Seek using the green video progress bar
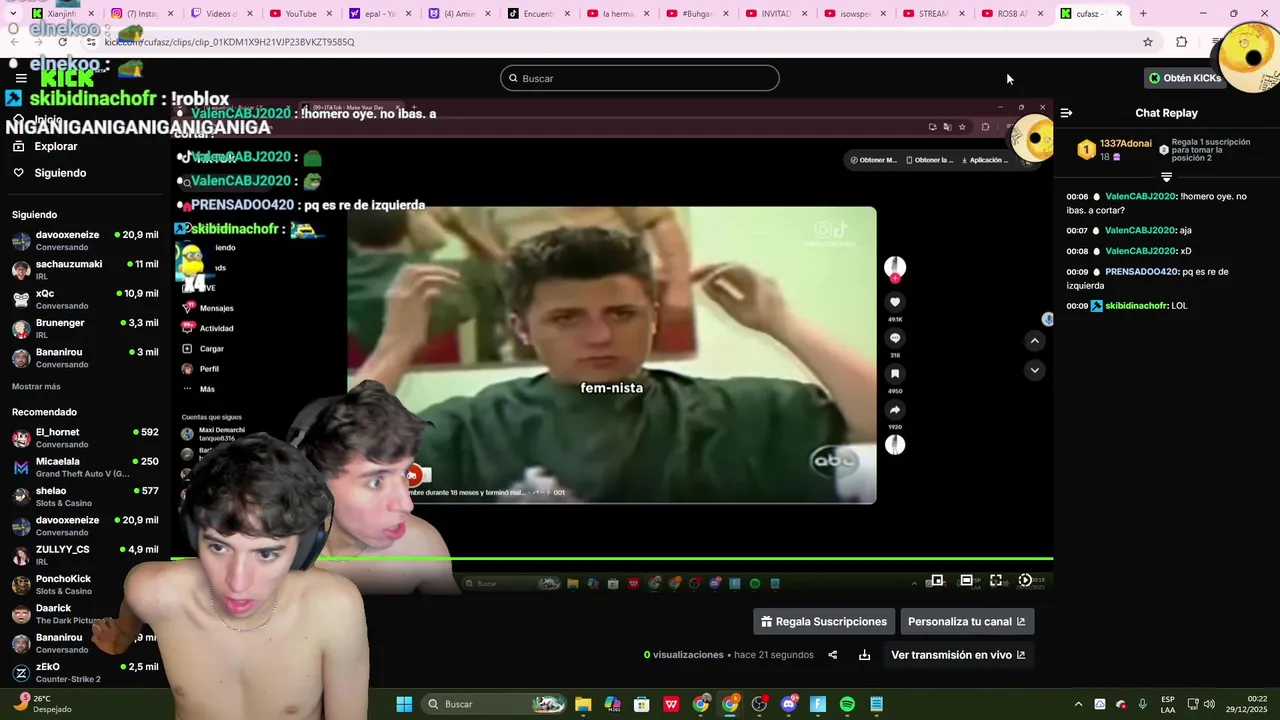 coord(611,558)
